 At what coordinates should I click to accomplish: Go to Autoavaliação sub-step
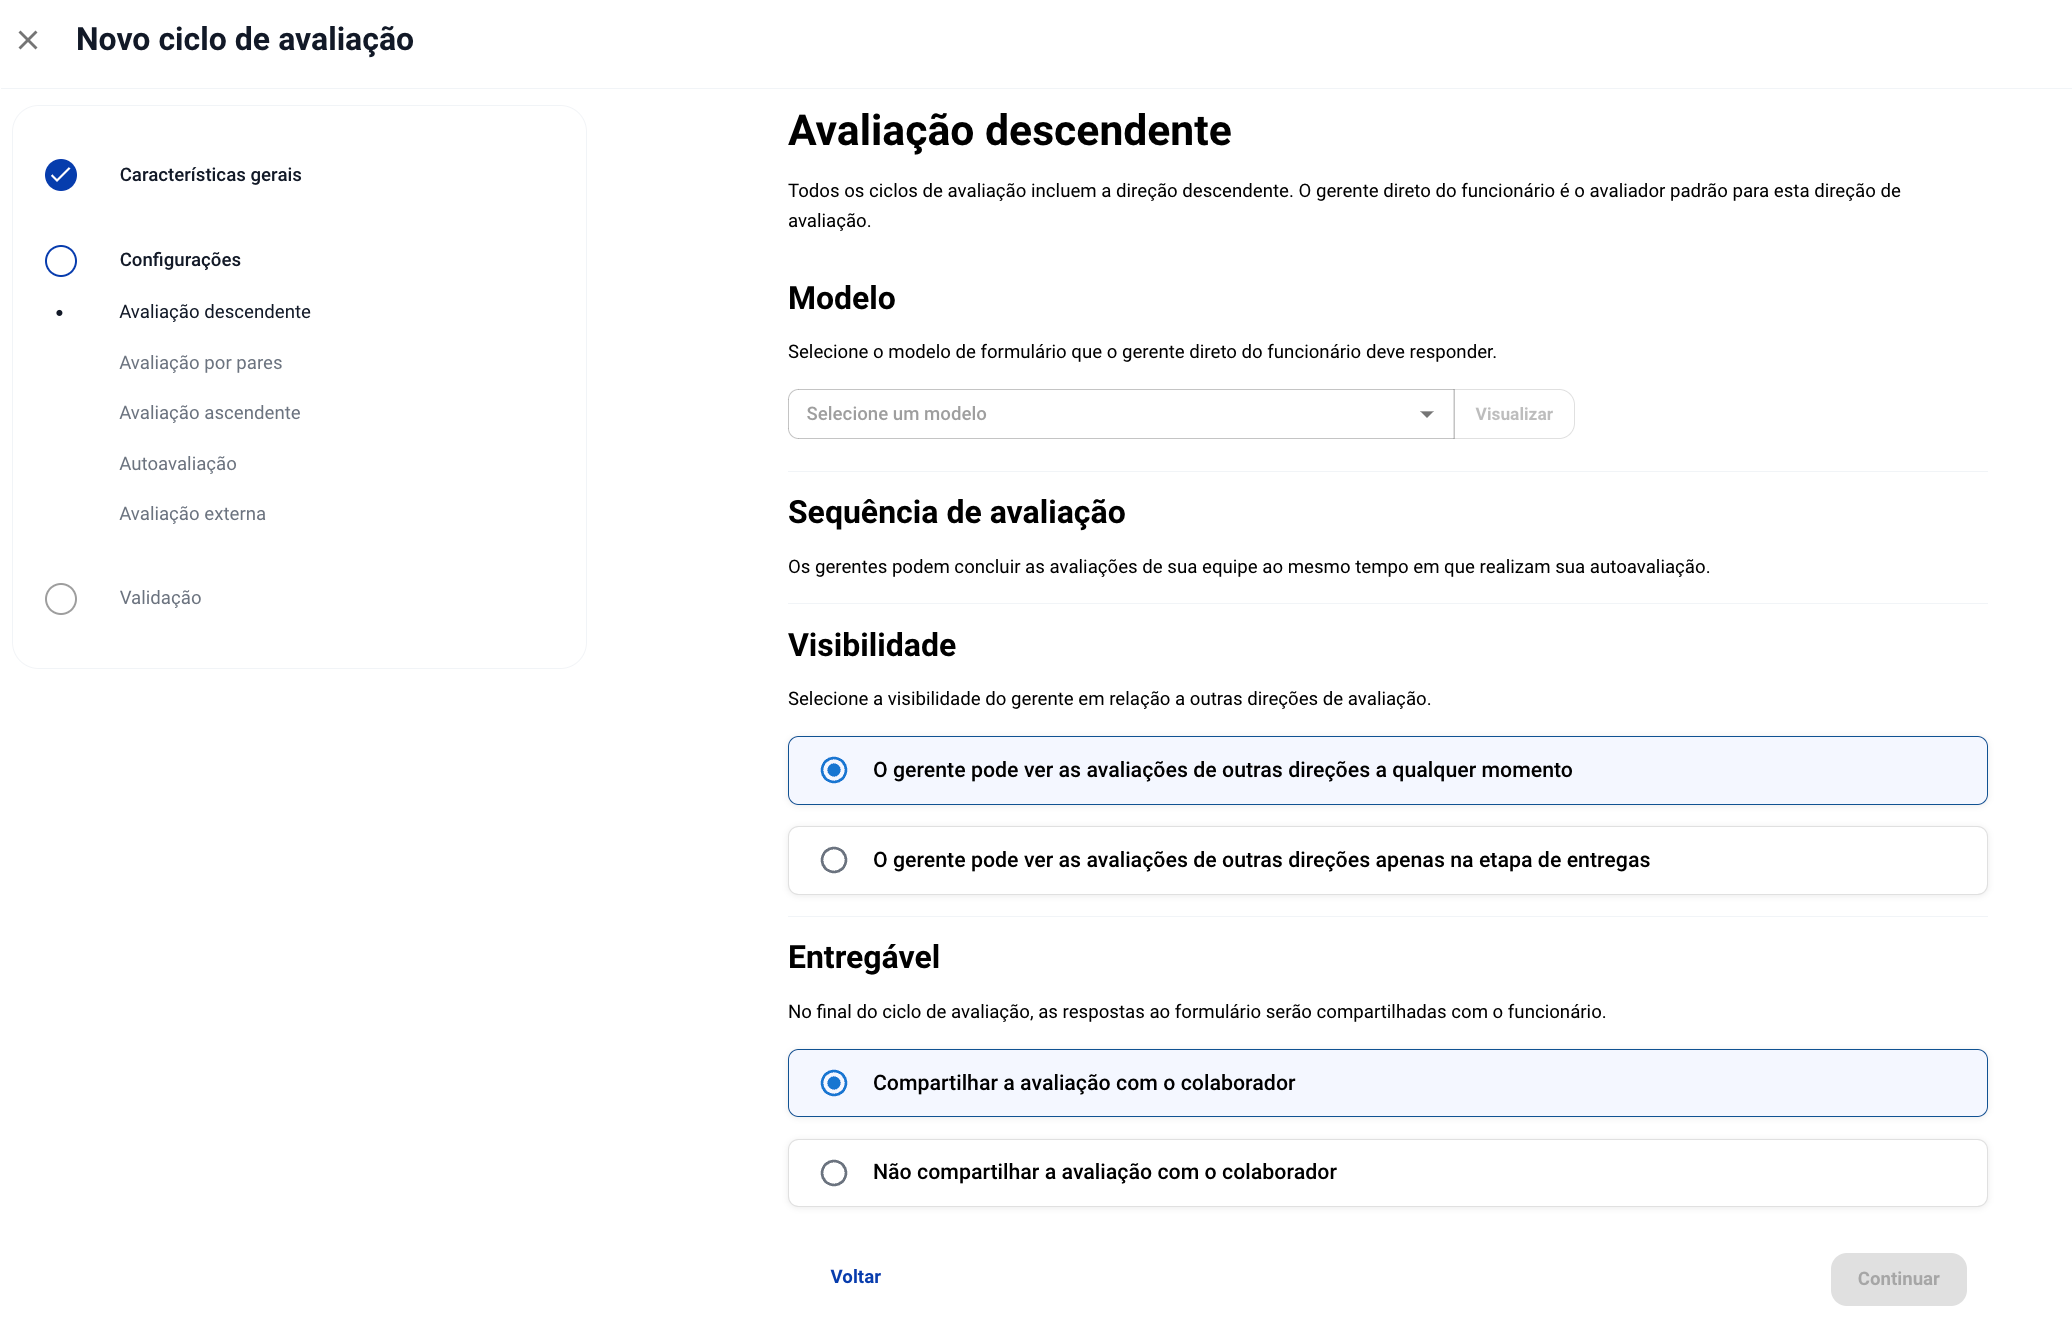tap(178, 464)
